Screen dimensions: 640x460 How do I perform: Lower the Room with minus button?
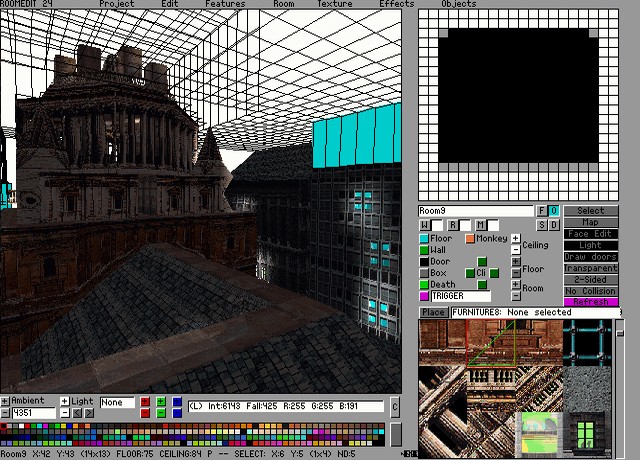(516, 295)
